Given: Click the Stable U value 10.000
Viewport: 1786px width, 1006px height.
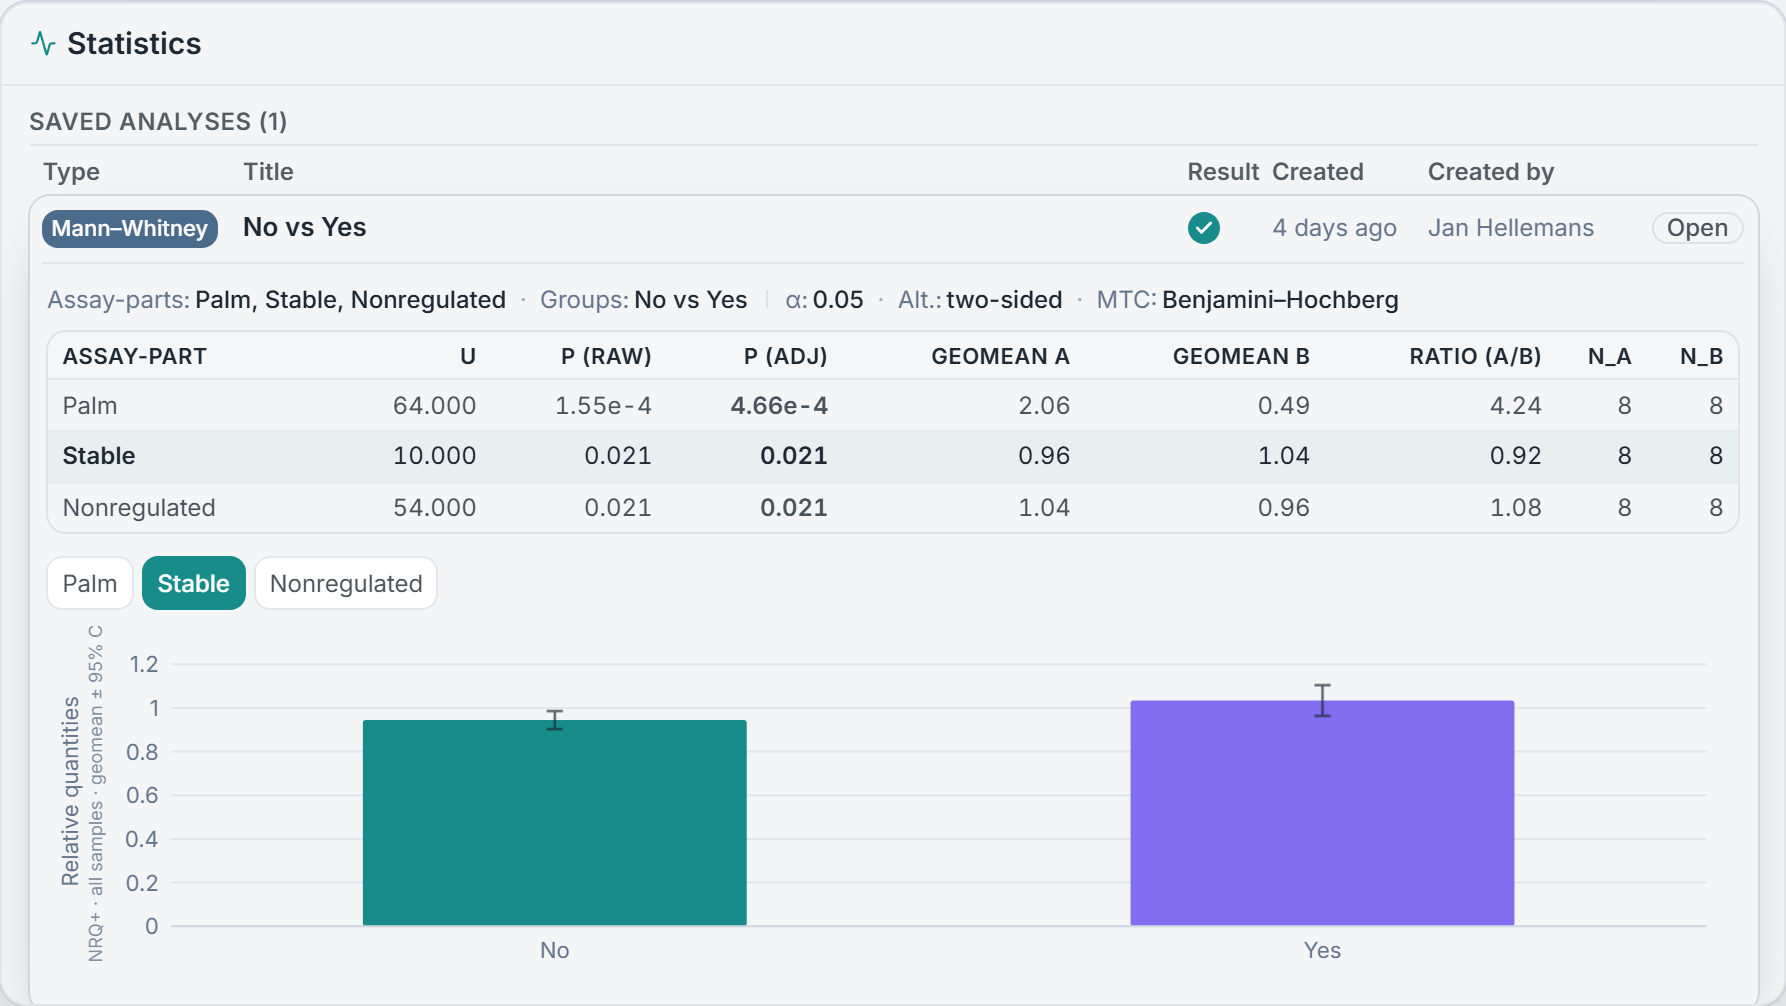Looking at the screenshot, I should [x=435, y=456].
